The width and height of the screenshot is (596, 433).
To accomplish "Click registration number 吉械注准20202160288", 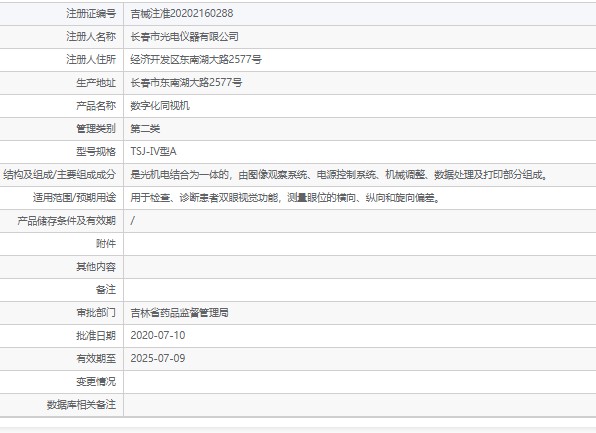I will click(x=182, y=14).
